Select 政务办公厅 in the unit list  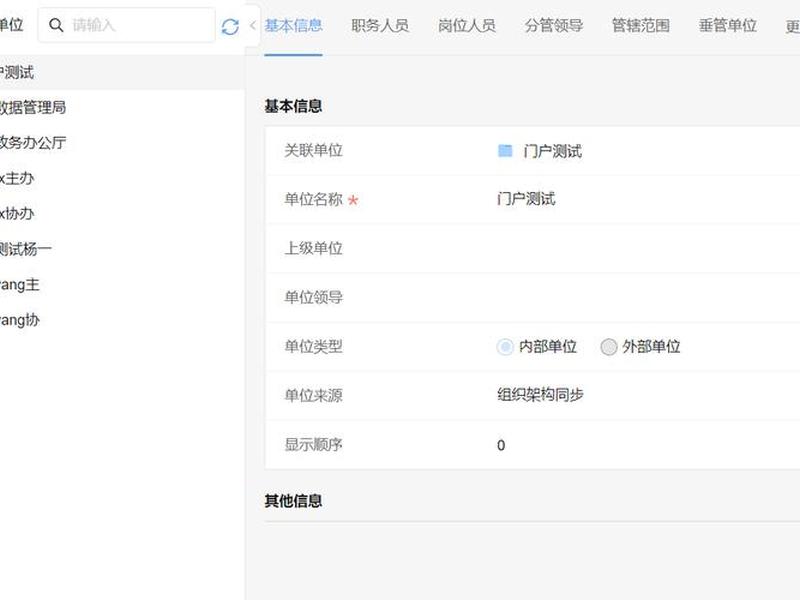122,143
